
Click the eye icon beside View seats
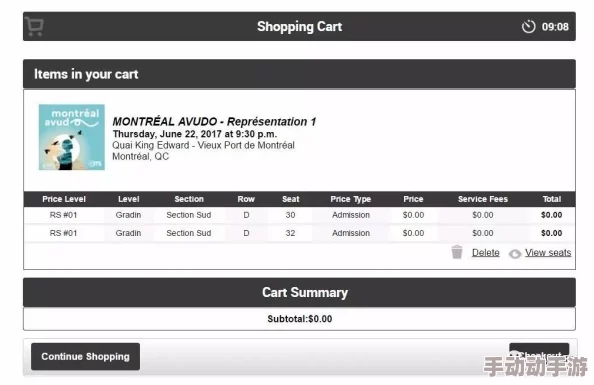coord(515,254)
